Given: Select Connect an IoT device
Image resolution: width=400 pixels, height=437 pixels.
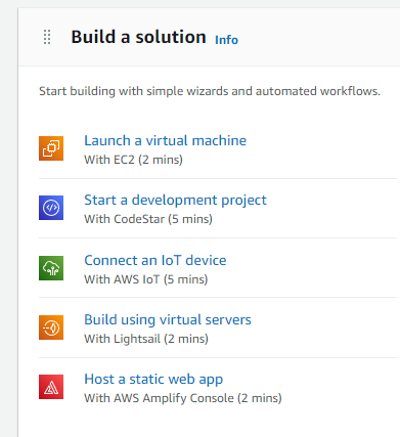Looking at the screenshot, I should coord(155,260).
